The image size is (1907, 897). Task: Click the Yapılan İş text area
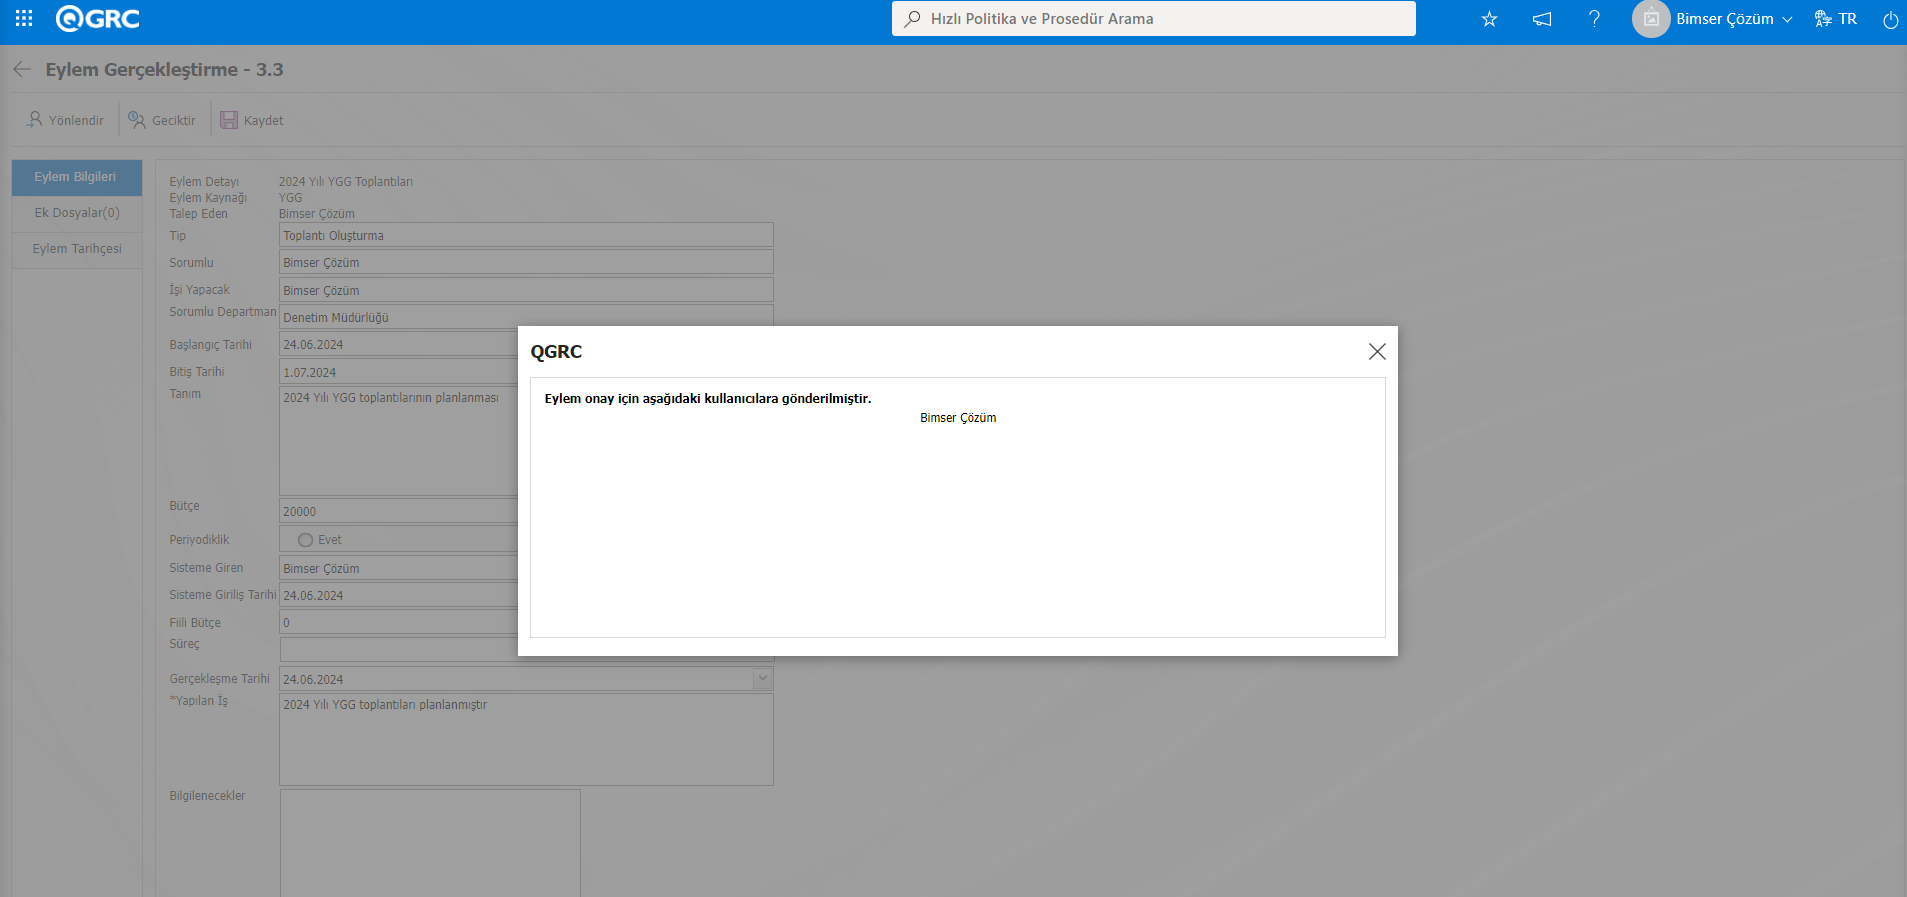526,739
